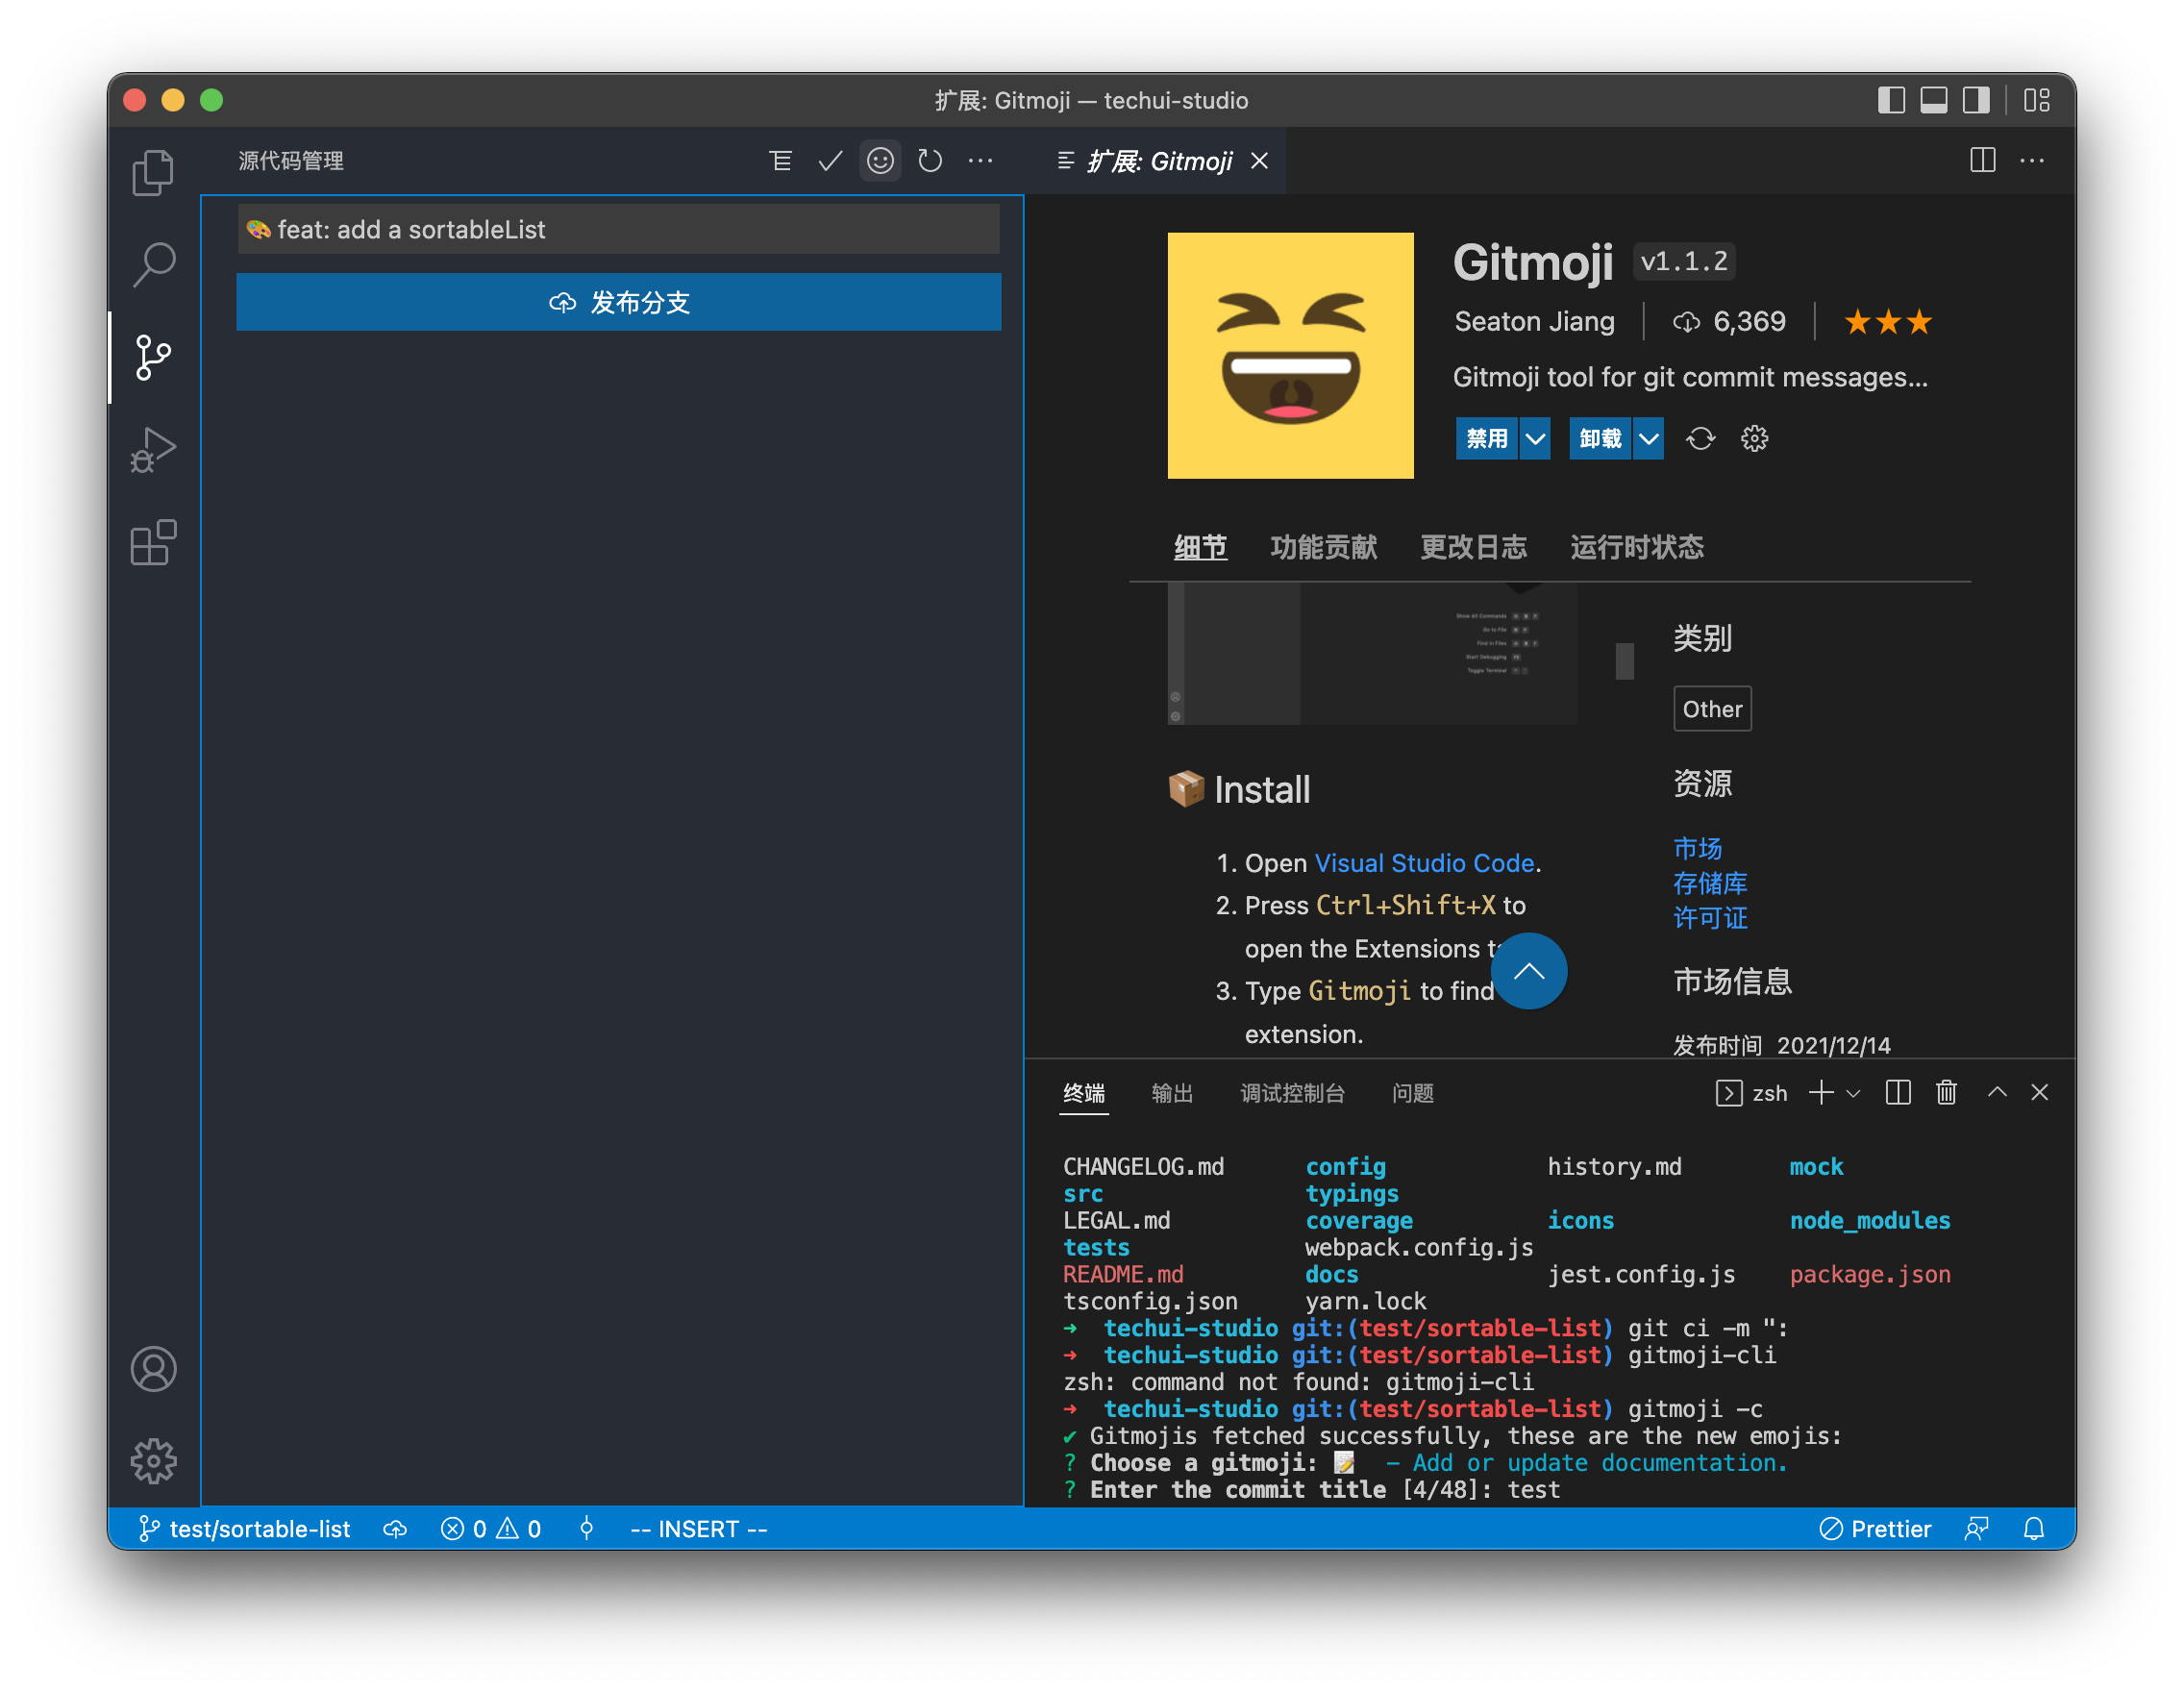Viewport: 2184px width, 1692px height.
Task: Click the commit message input field
Action: tap(618, 229)
